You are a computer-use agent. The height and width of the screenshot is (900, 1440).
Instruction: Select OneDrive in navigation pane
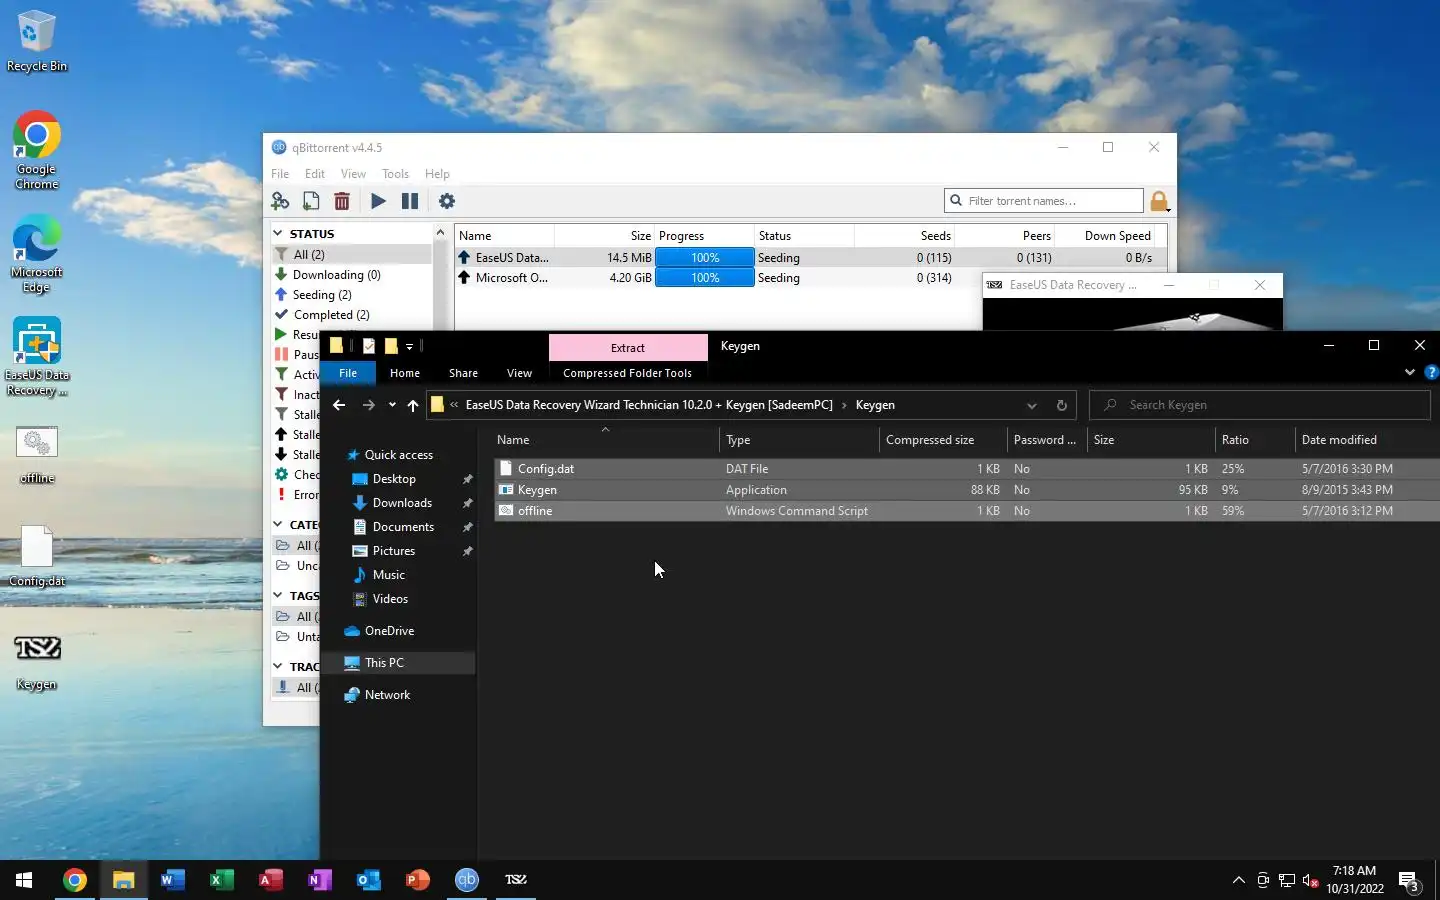point(389,631)
